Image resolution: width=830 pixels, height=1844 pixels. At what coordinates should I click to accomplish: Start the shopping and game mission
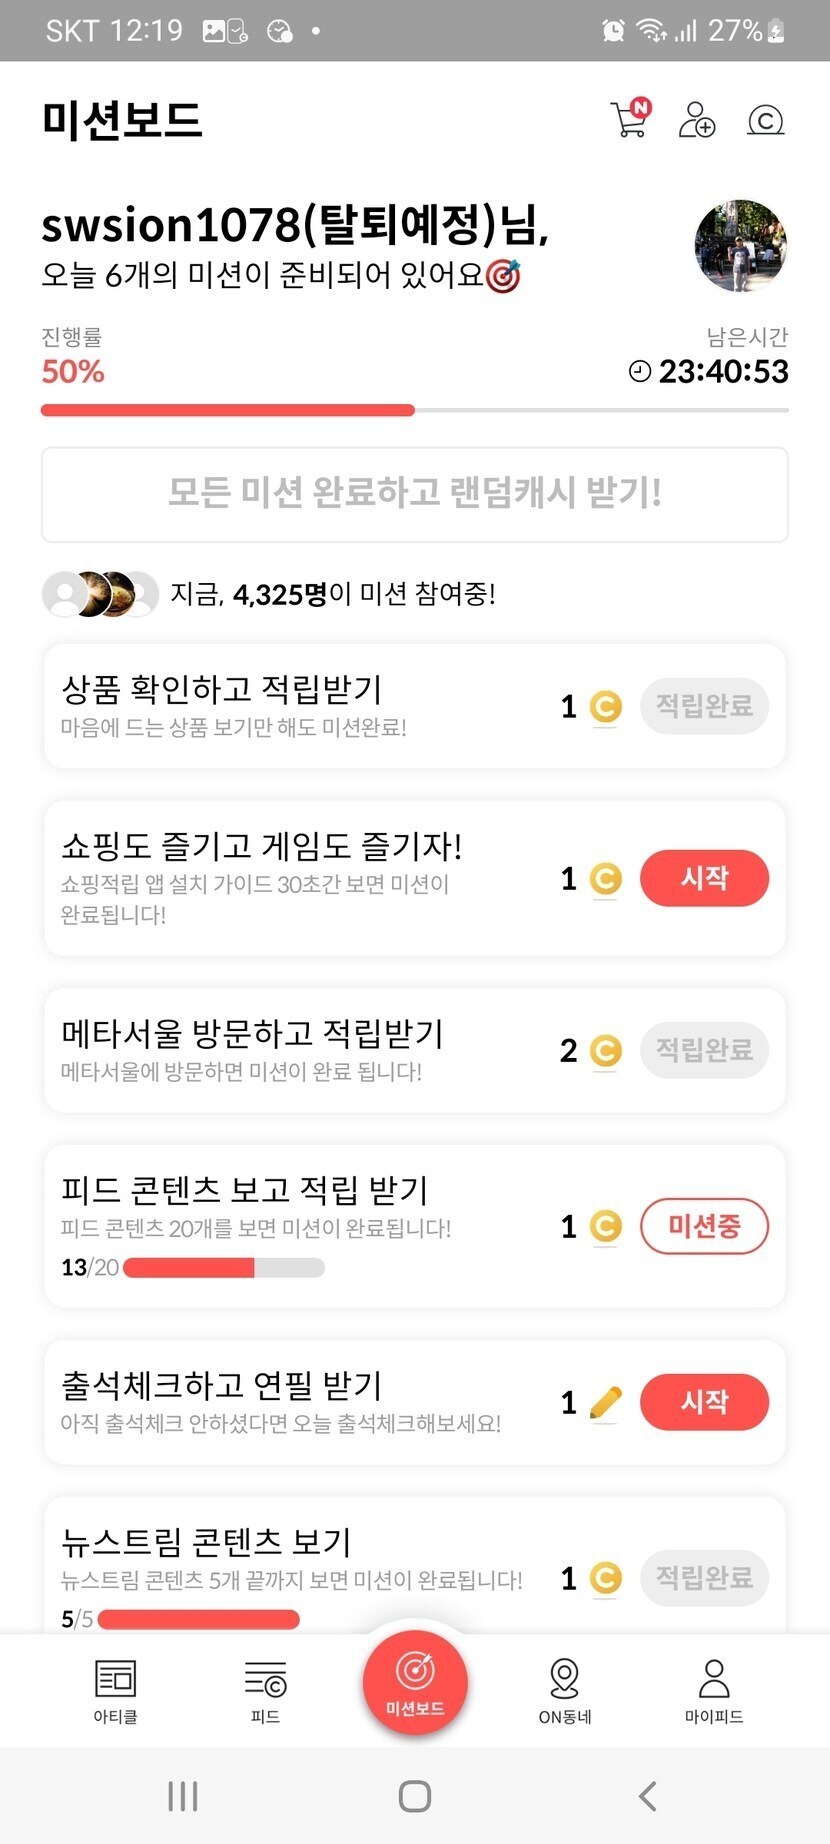tap(704, 878)
